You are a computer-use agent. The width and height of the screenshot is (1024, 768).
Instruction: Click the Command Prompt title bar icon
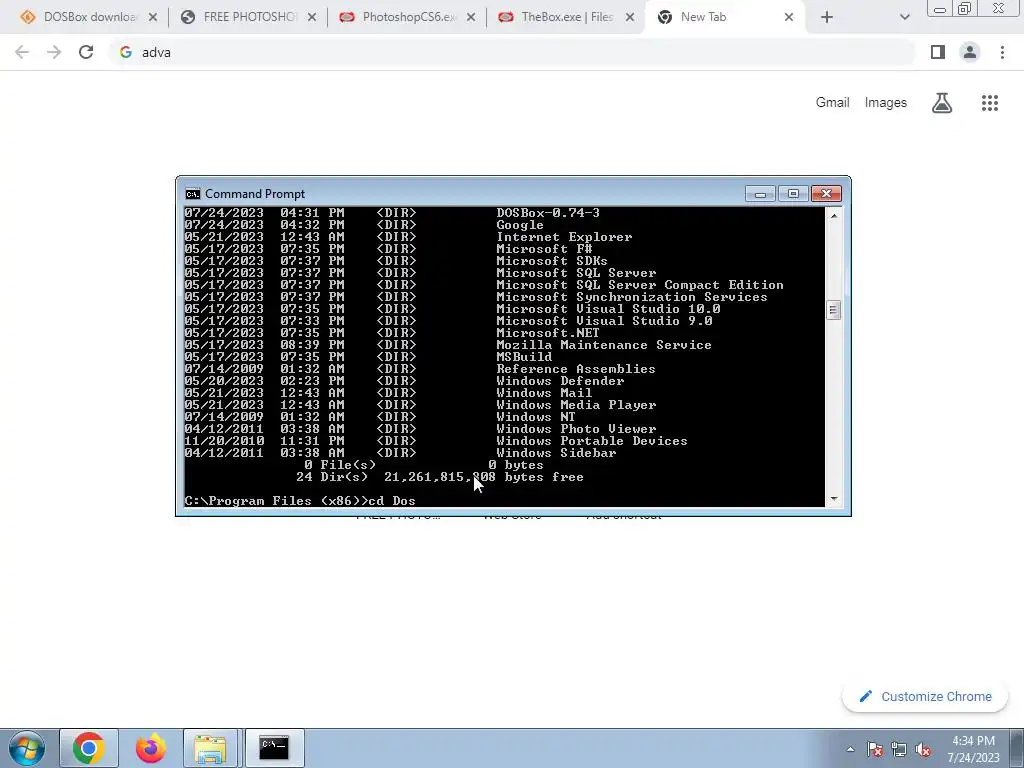[192, 194]
